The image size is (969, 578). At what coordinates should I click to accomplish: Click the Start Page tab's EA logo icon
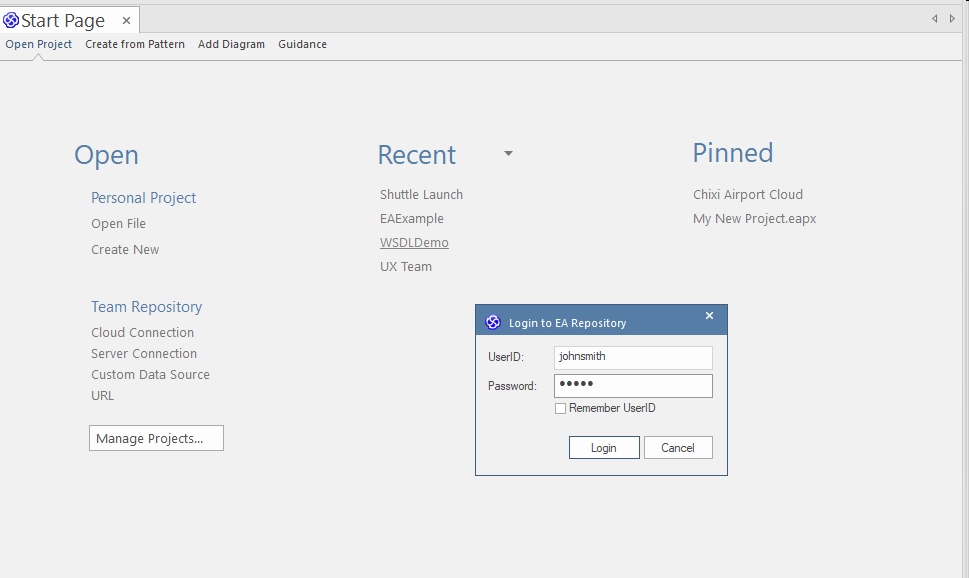(11, 20)
